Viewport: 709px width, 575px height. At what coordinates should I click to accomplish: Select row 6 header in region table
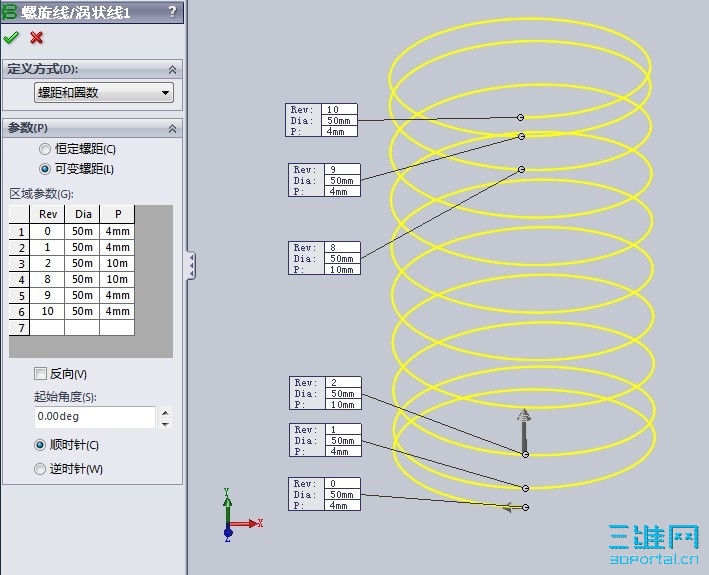click(19, 311)
